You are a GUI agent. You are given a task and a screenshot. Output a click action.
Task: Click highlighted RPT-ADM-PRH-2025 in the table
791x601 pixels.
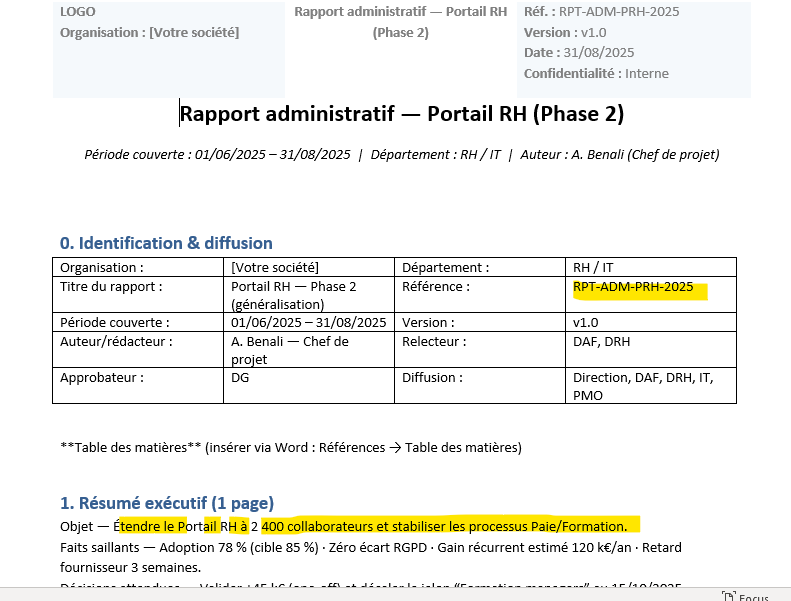(633, 287)
